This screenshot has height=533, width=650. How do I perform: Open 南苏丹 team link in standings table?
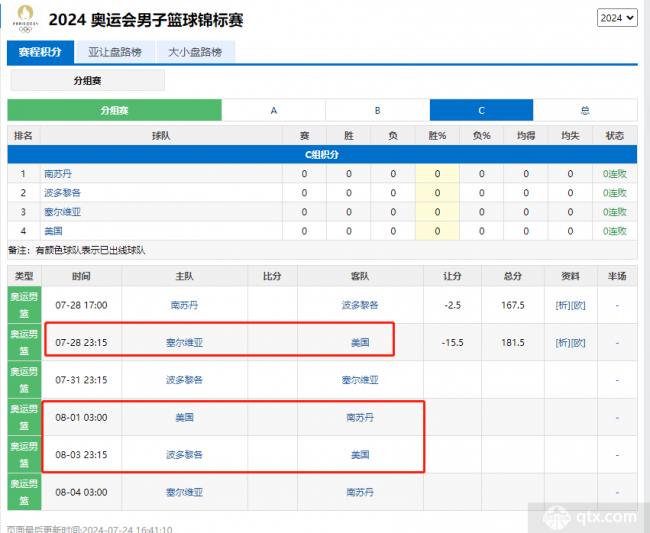[x=58, y=174]
